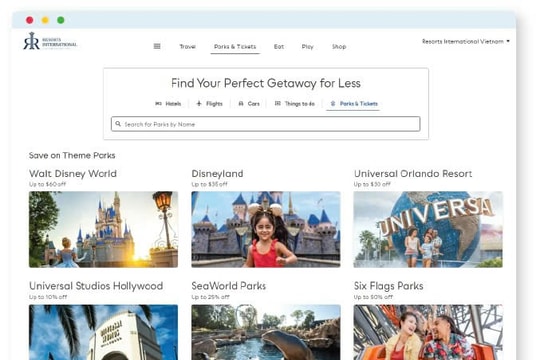Switch to the Hotels search tab

coord(168,103)
